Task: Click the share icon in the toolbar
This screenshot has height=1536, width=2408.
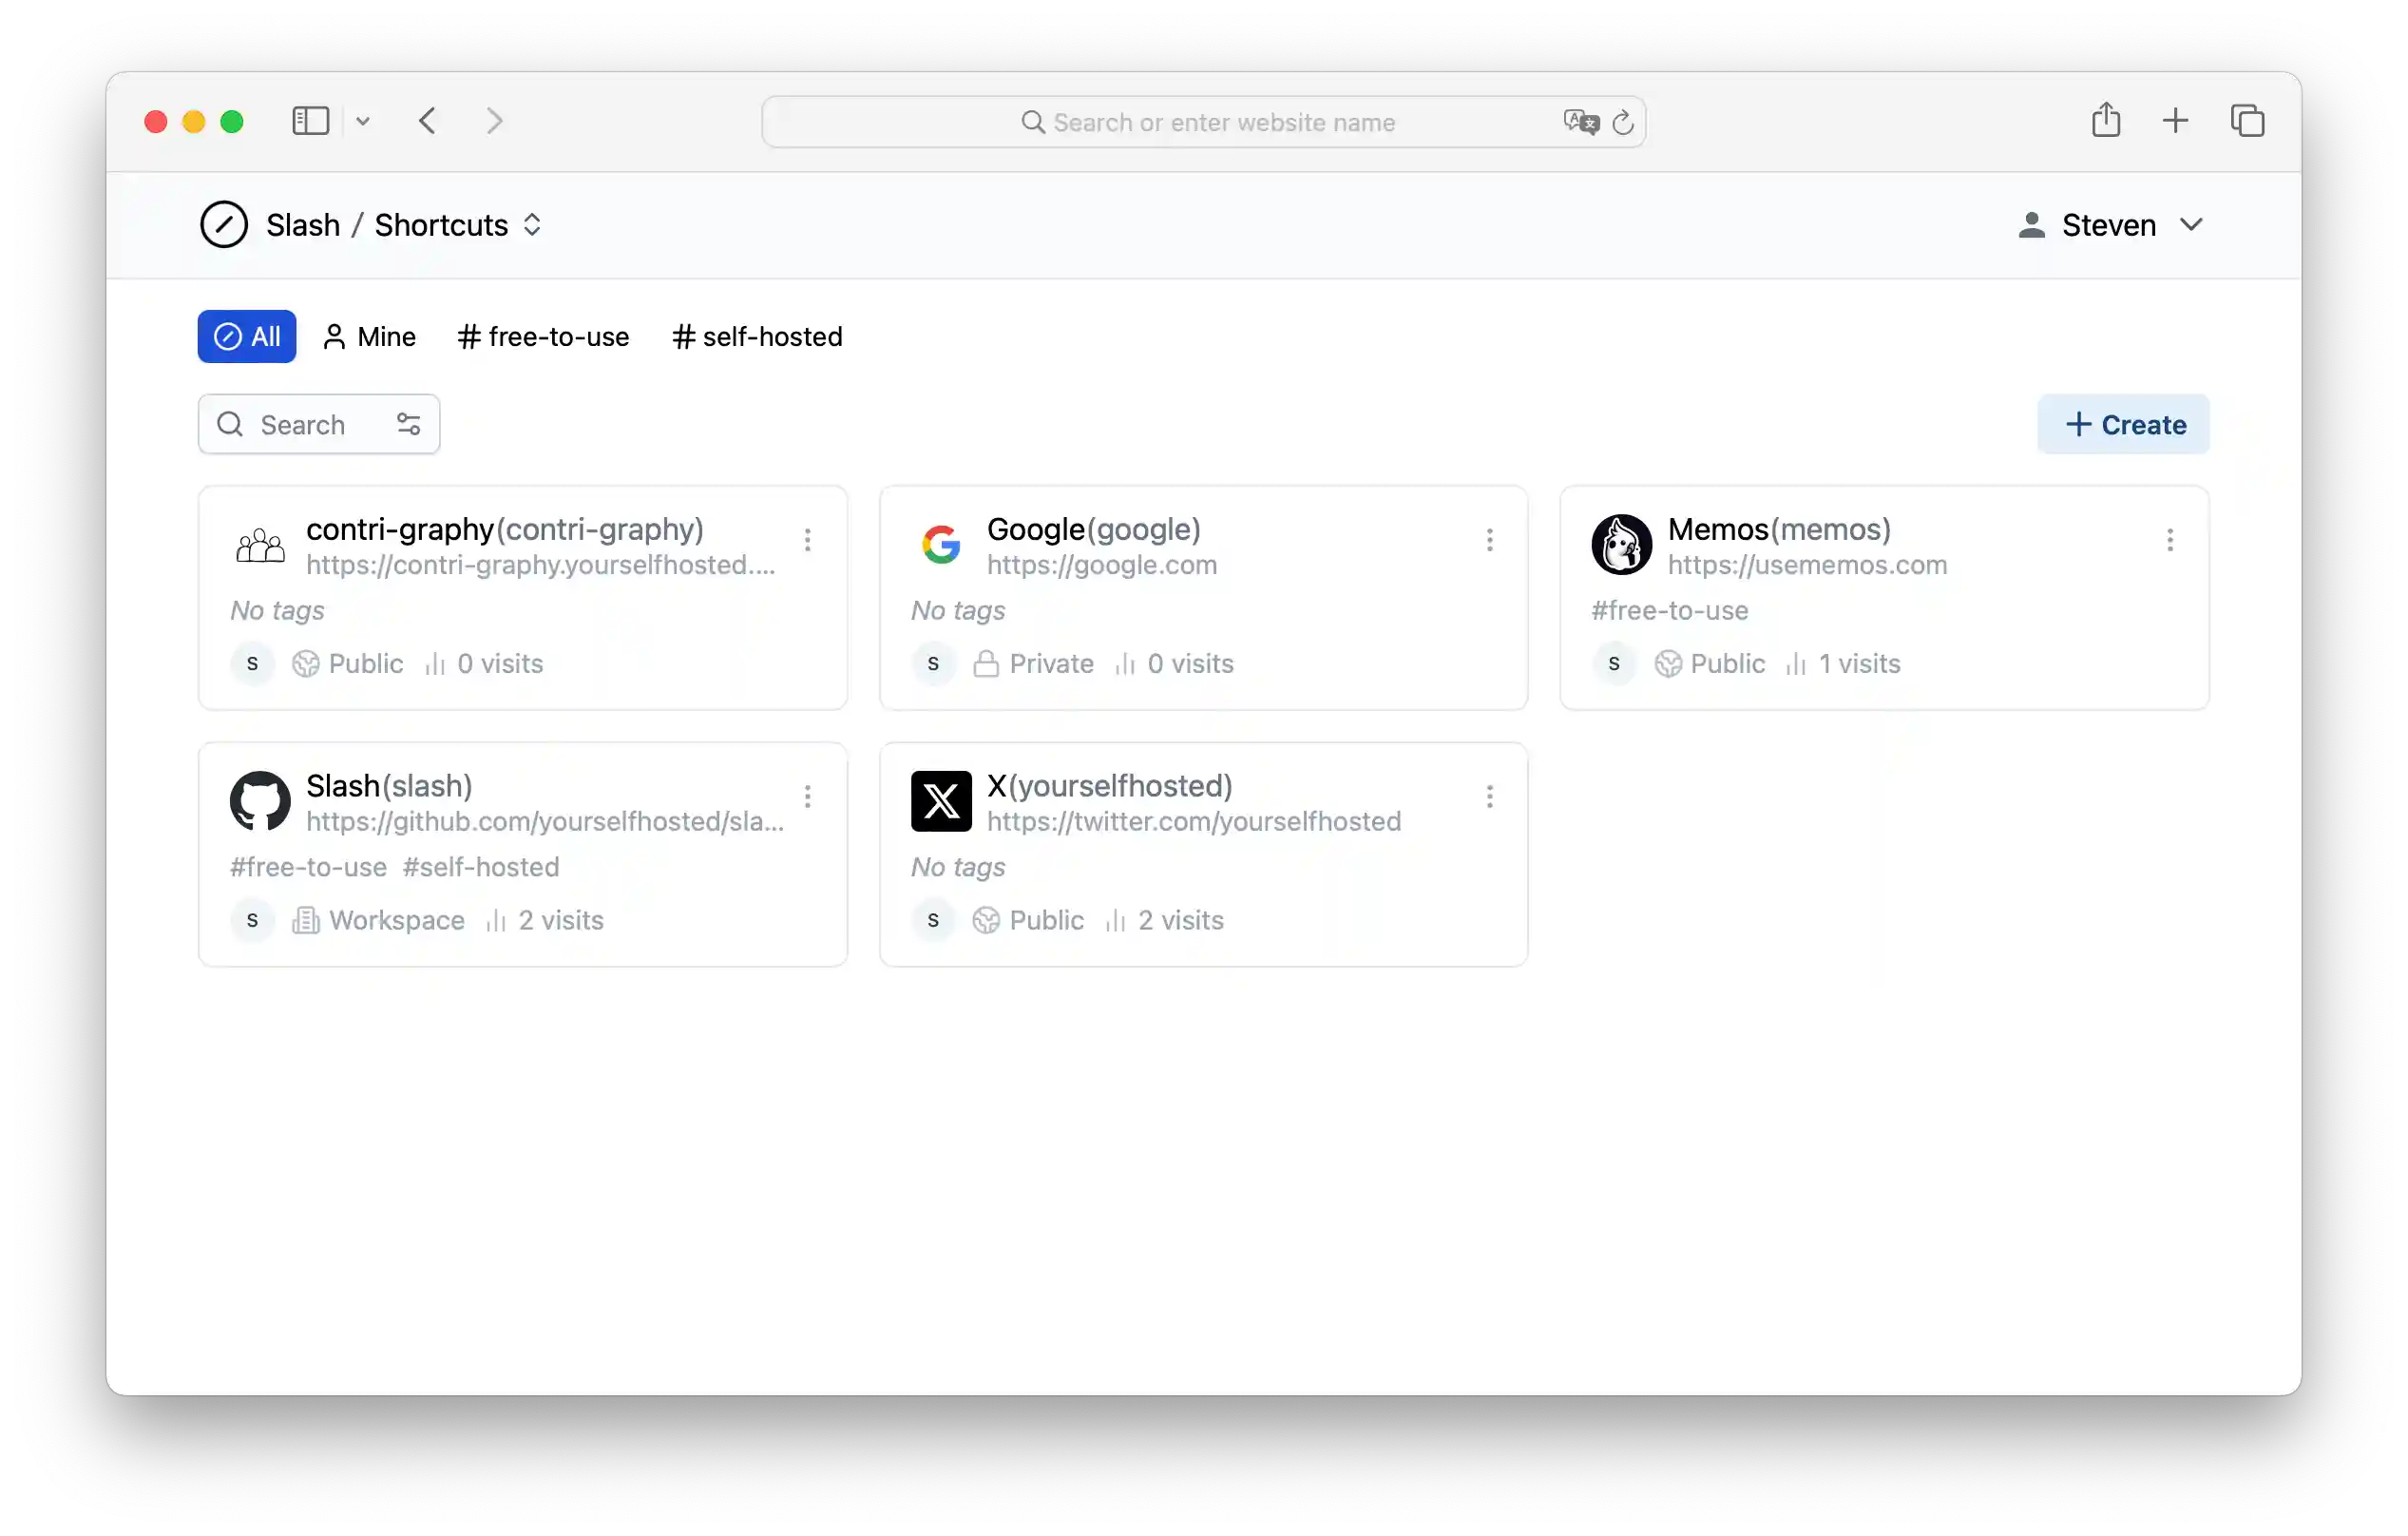Action: pyautogui.click(x=2106, y=120)
